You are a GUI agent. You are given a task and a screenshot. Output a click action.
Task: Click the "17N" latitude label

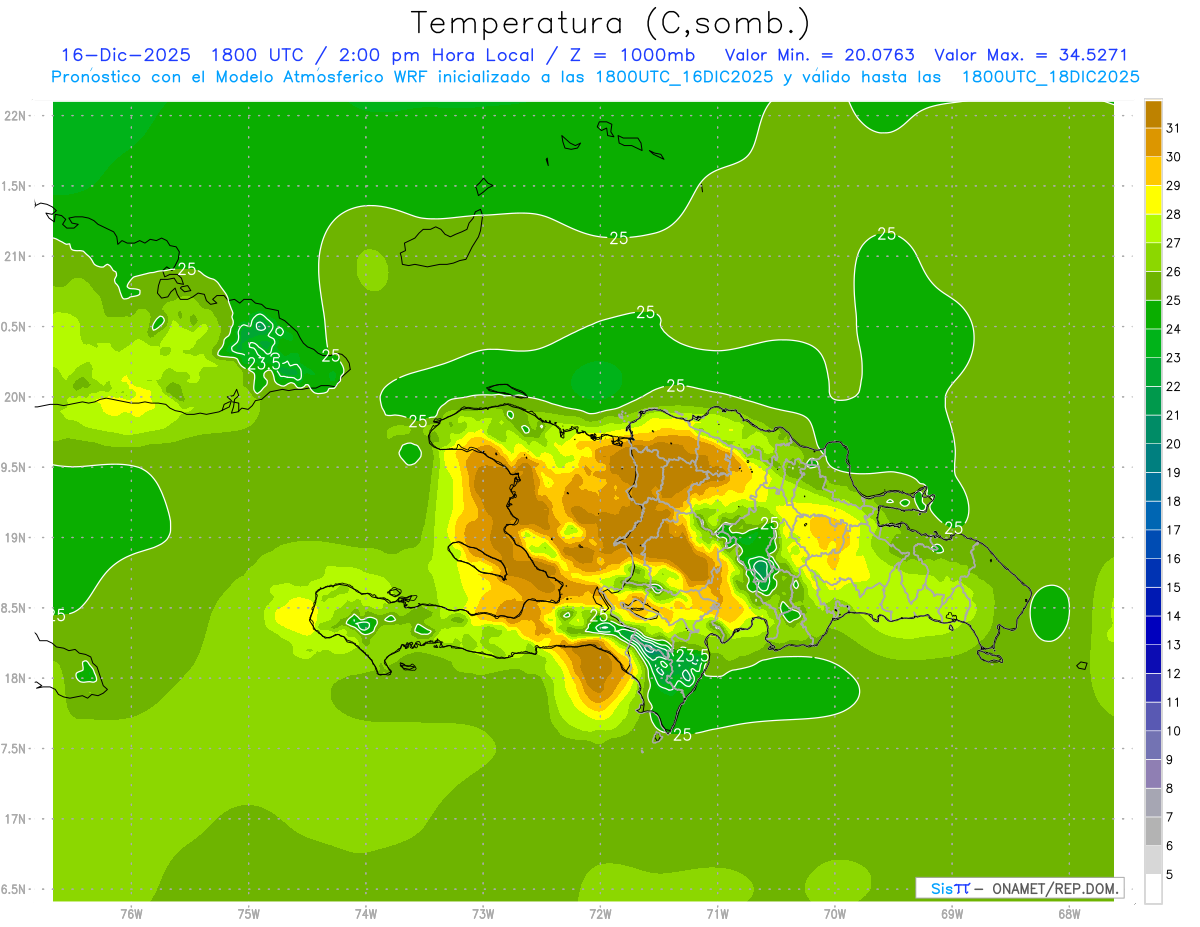(16, 819)
